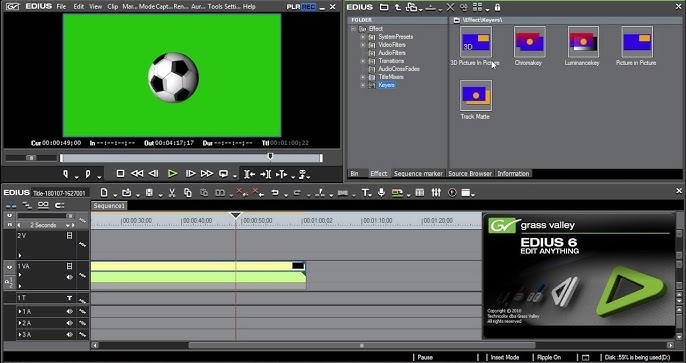The image size is (686, 363).
Task: Click the Set Out point icon
Action: tap(88, 174)
